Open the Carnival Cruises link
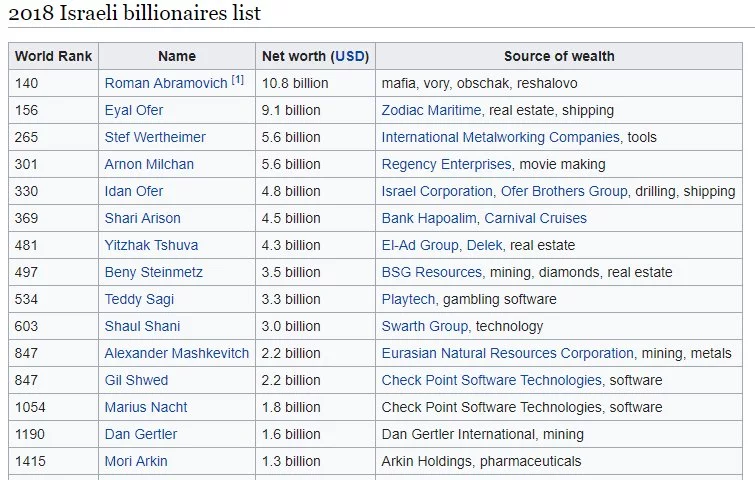 (x=537, y=218)
